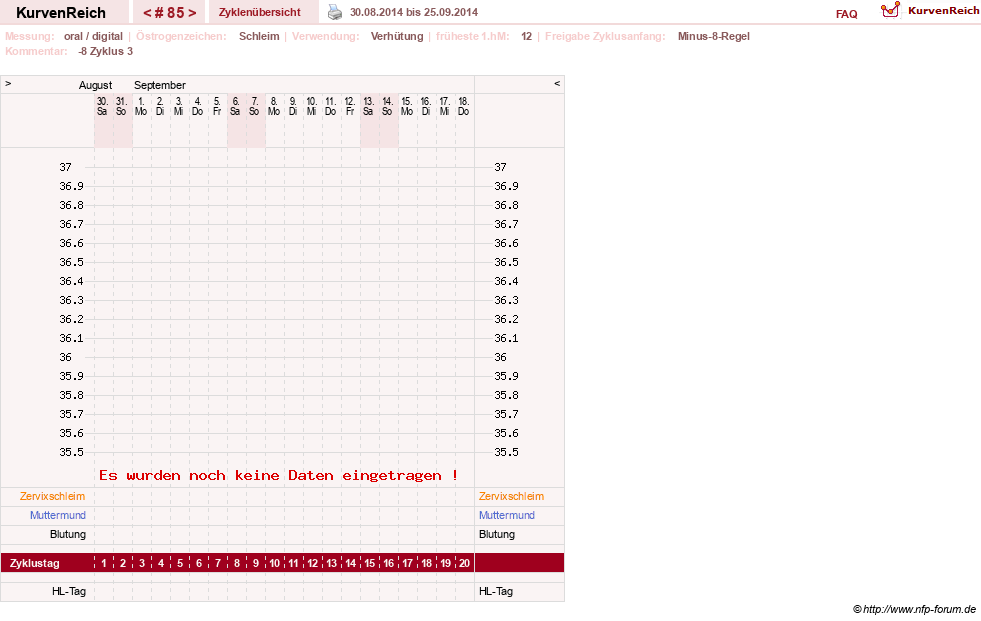The image size is (981, 621).
Task: Select the date column 31. So
Action: point(121,106)
